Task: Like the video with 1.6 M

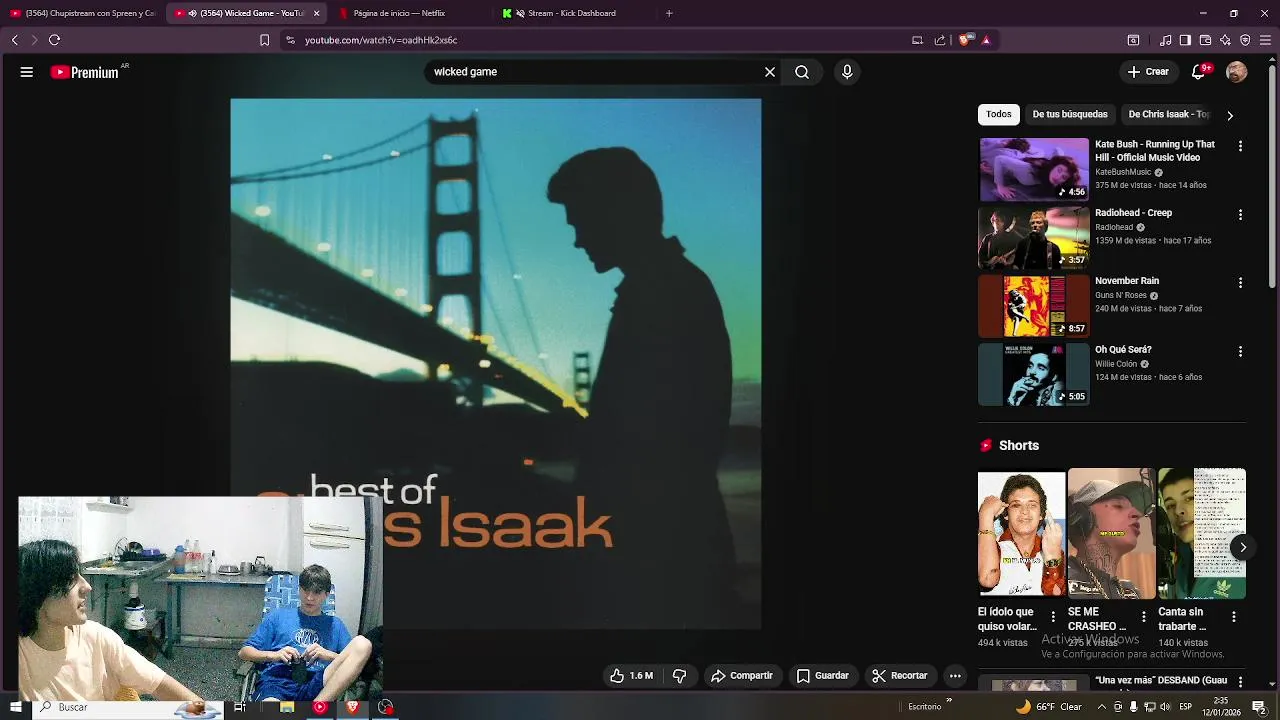Action: 632,676
